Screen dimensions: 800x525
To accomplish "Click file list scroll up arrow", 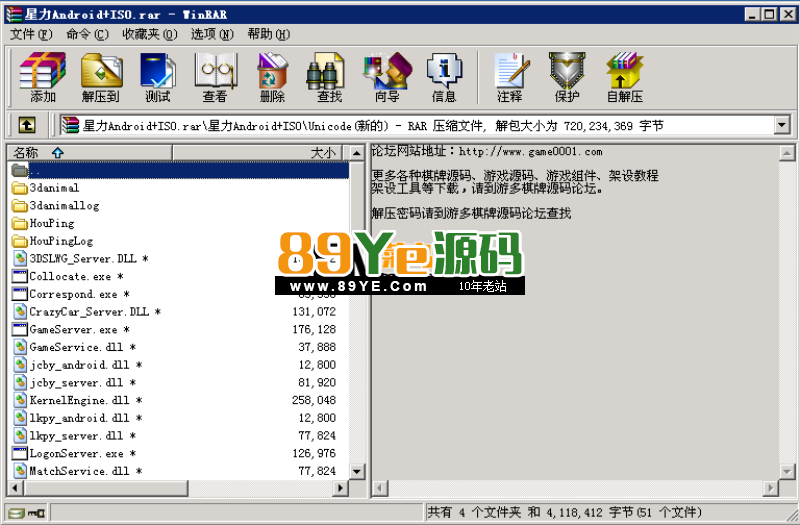I will coord(357,153).
